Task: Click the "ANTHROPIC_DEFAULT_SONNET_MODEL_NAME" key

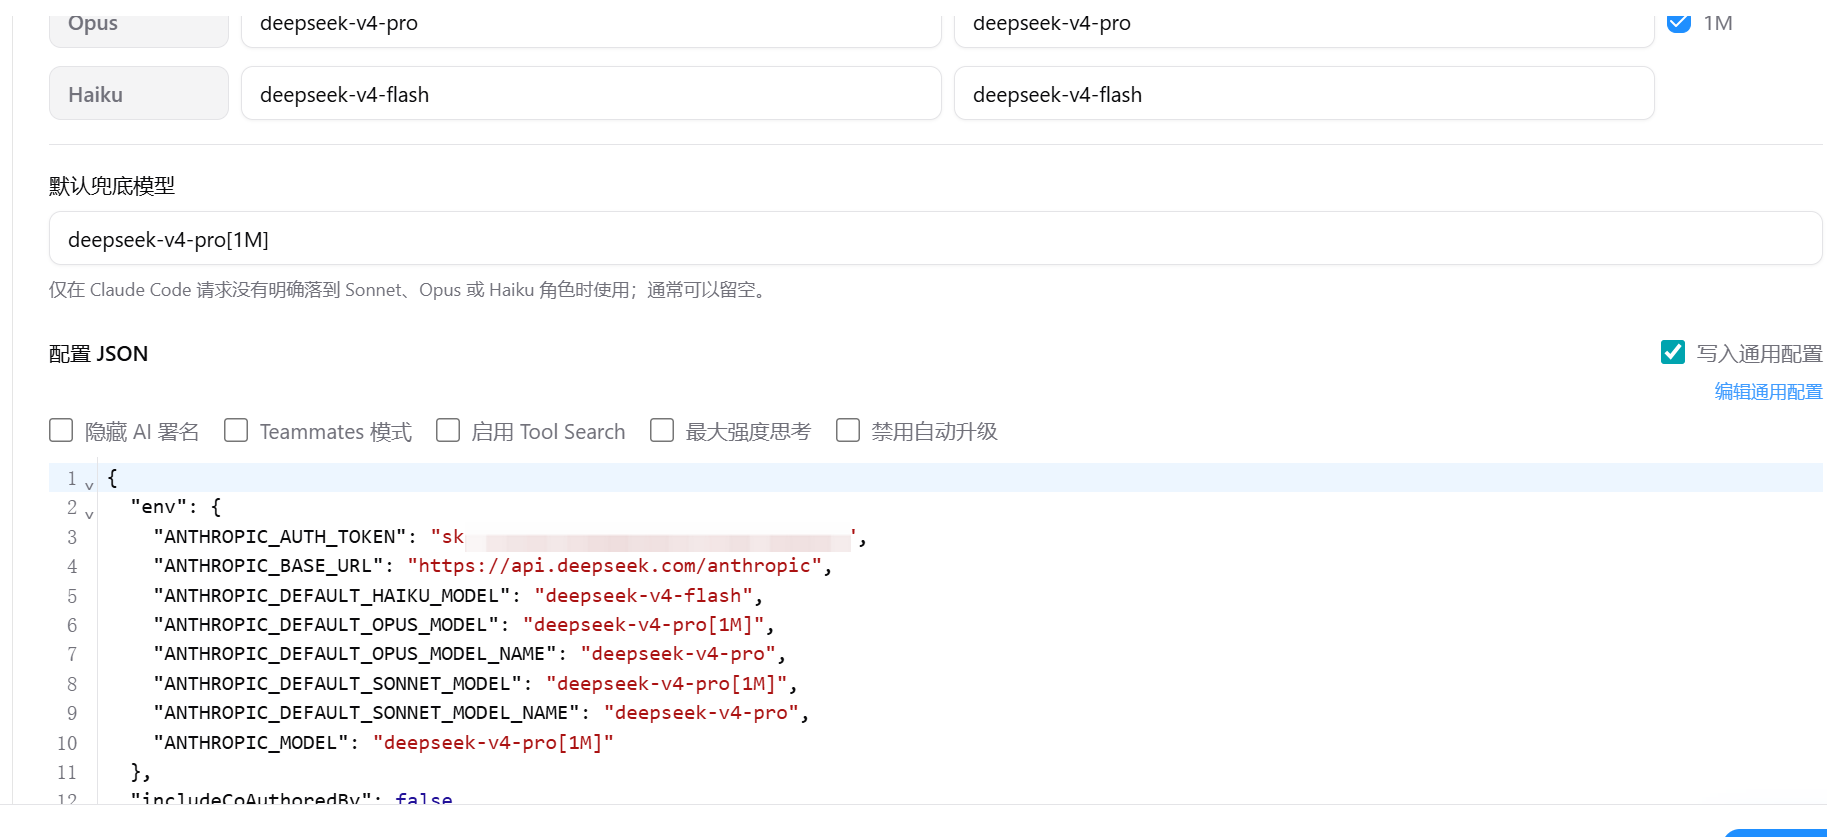Action: tap(367, 713)
